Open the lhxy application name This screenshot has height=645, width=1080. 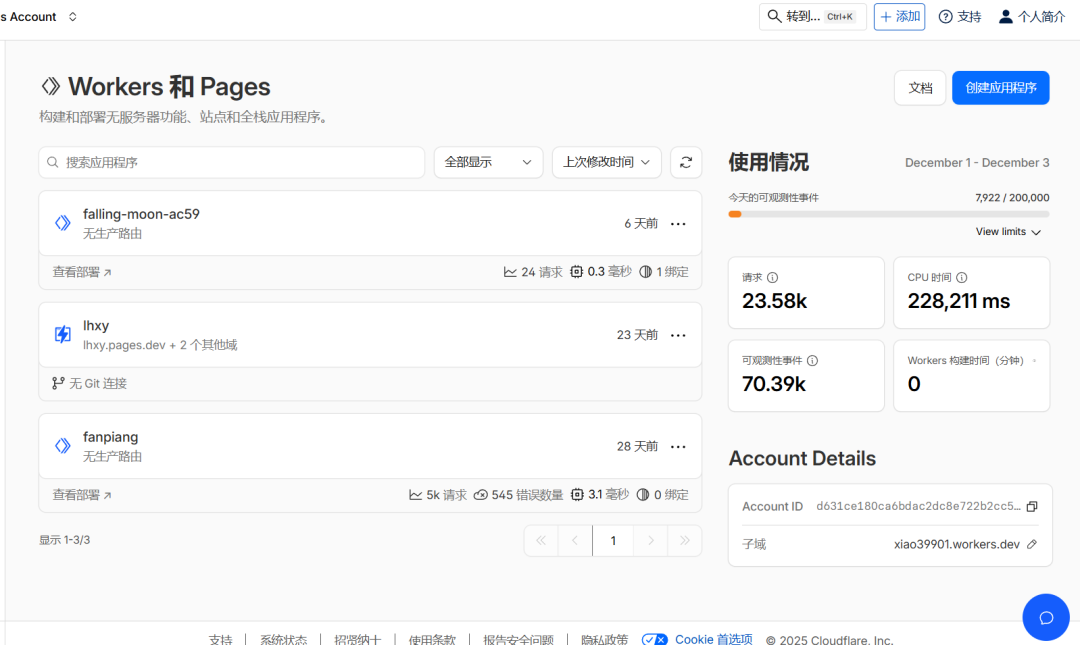[96, 325]
